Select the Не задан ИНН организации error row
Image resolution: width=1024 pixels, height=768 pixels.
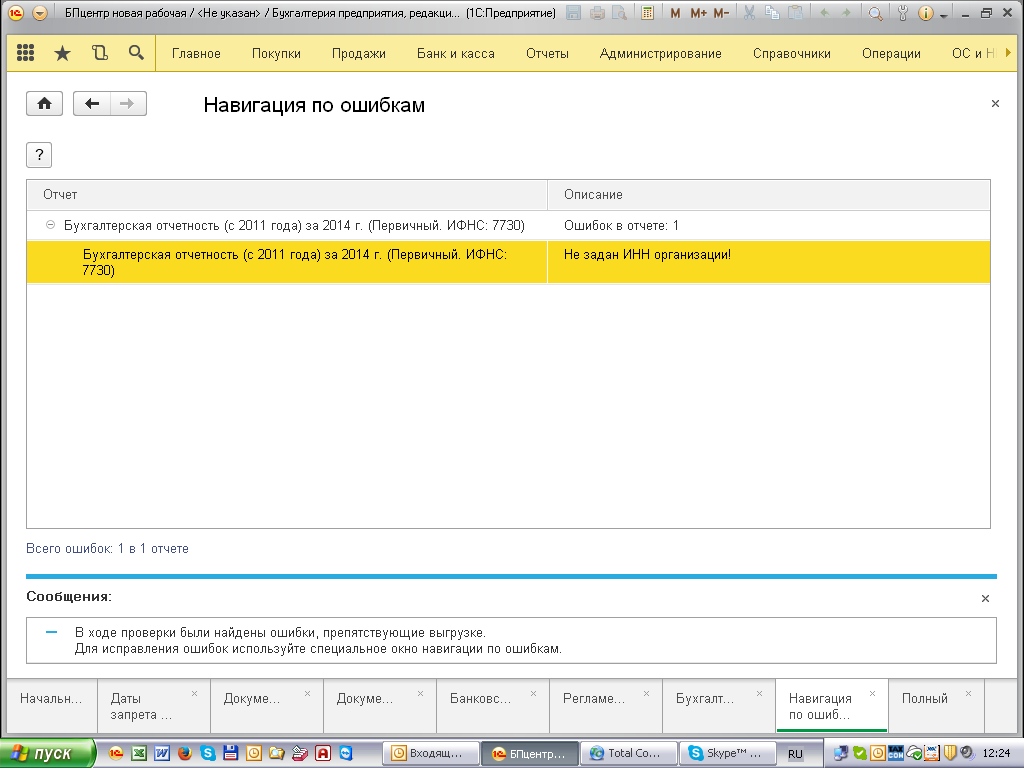click(647, 255)
